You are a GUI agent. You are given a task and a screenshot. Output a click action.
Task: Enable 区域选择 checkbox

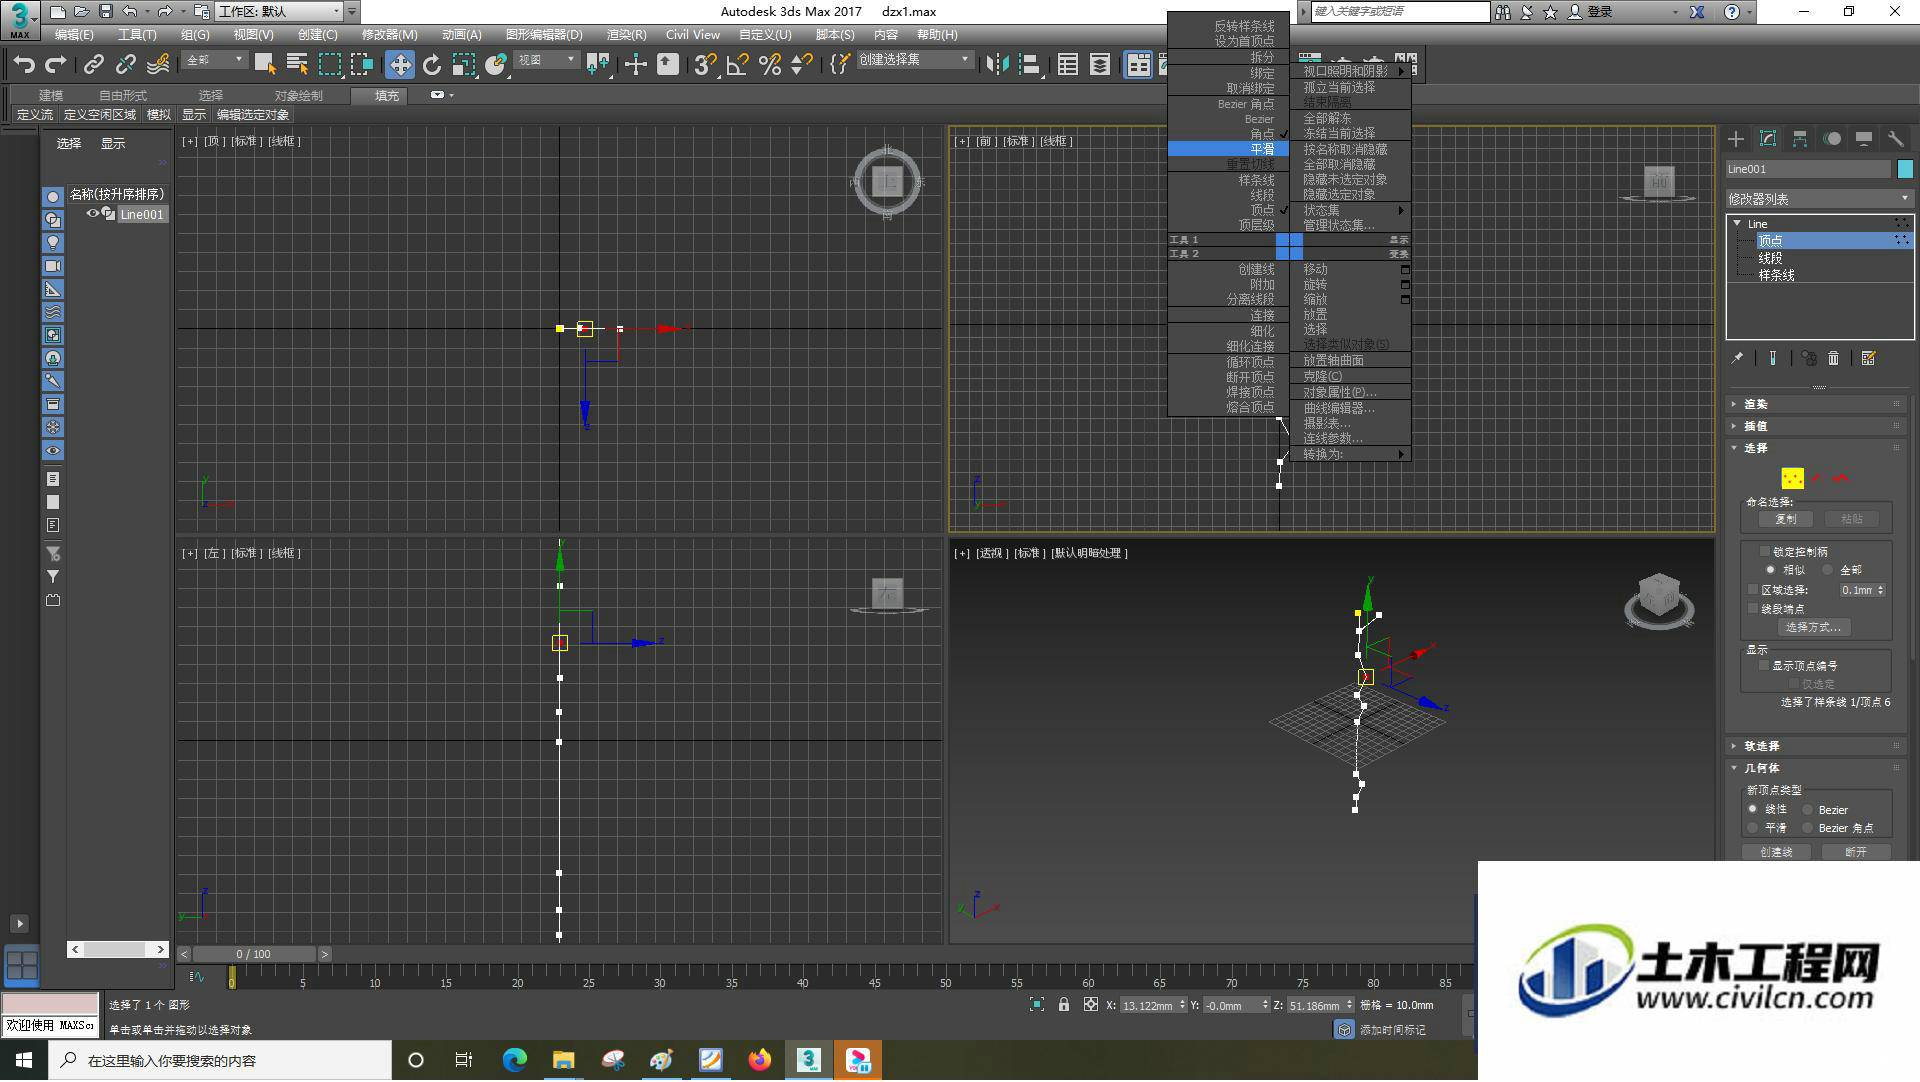click(1753, 590)
